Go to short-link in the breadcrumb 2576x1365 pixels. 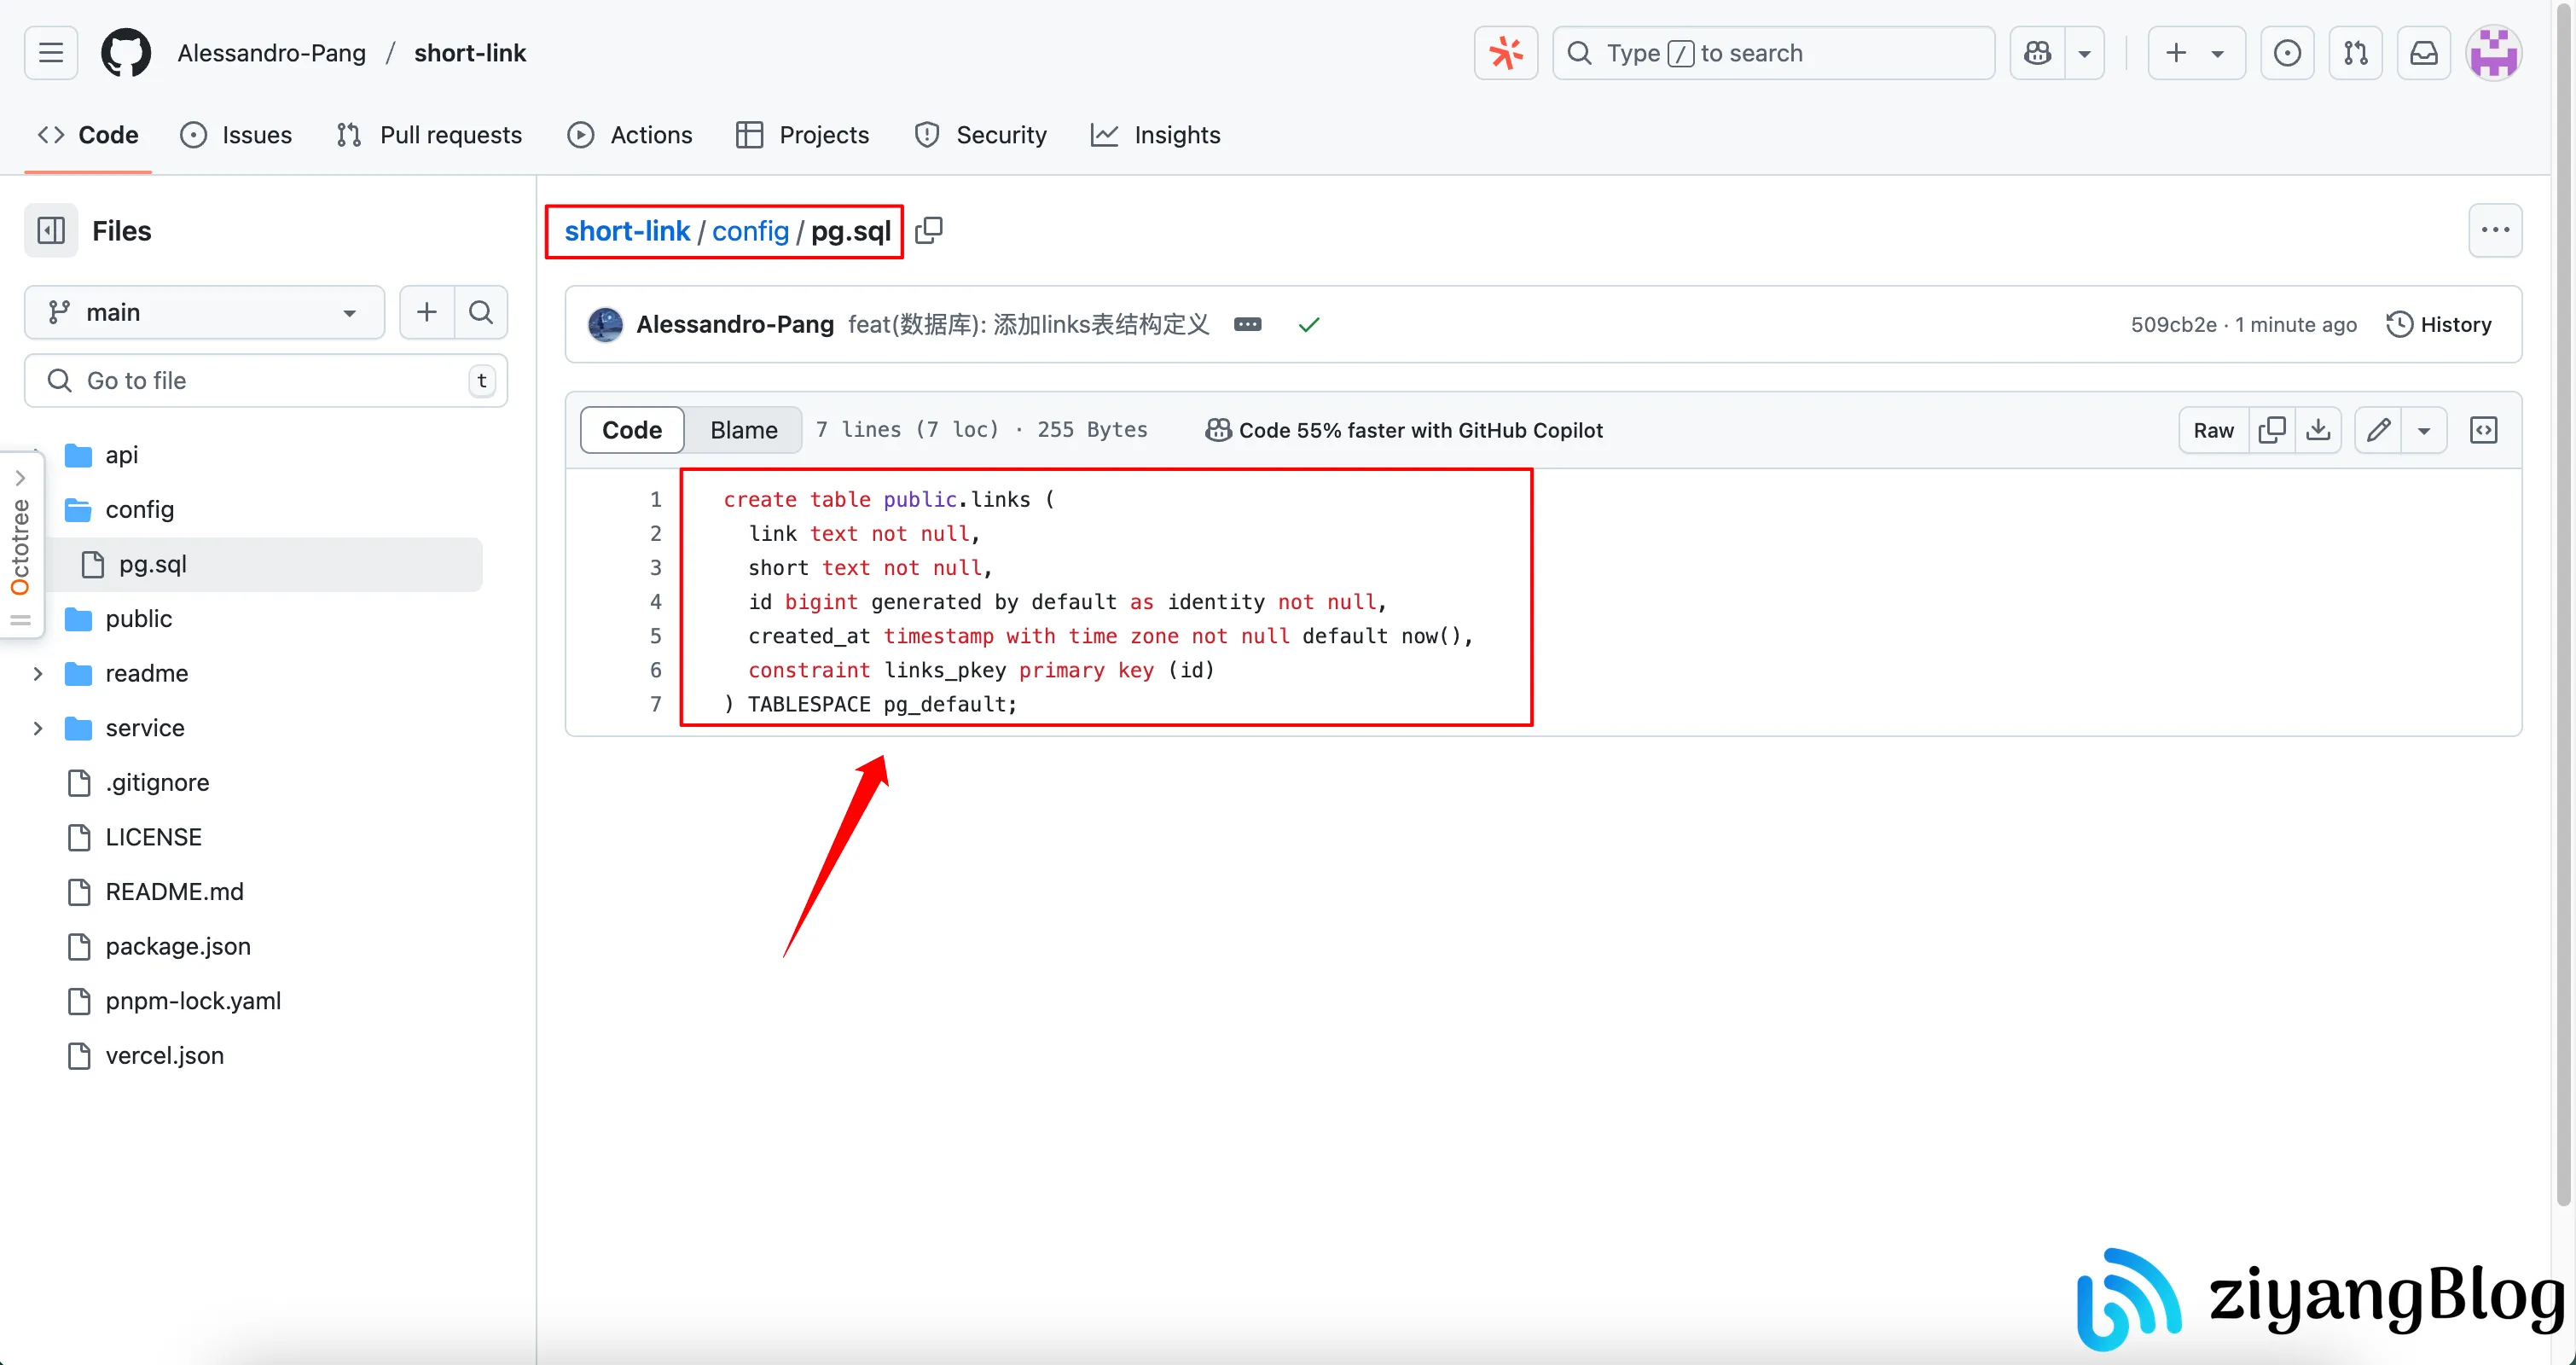627,231
